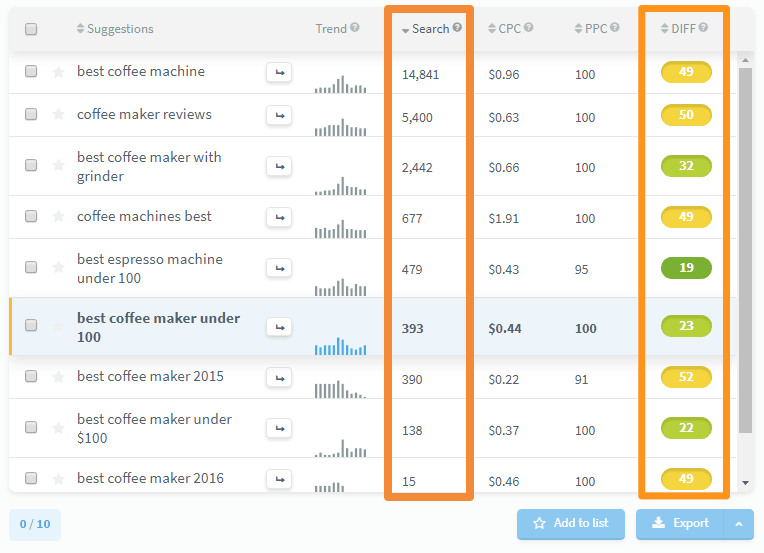
Task: Click the Add to list button
Action: (570, 524)
